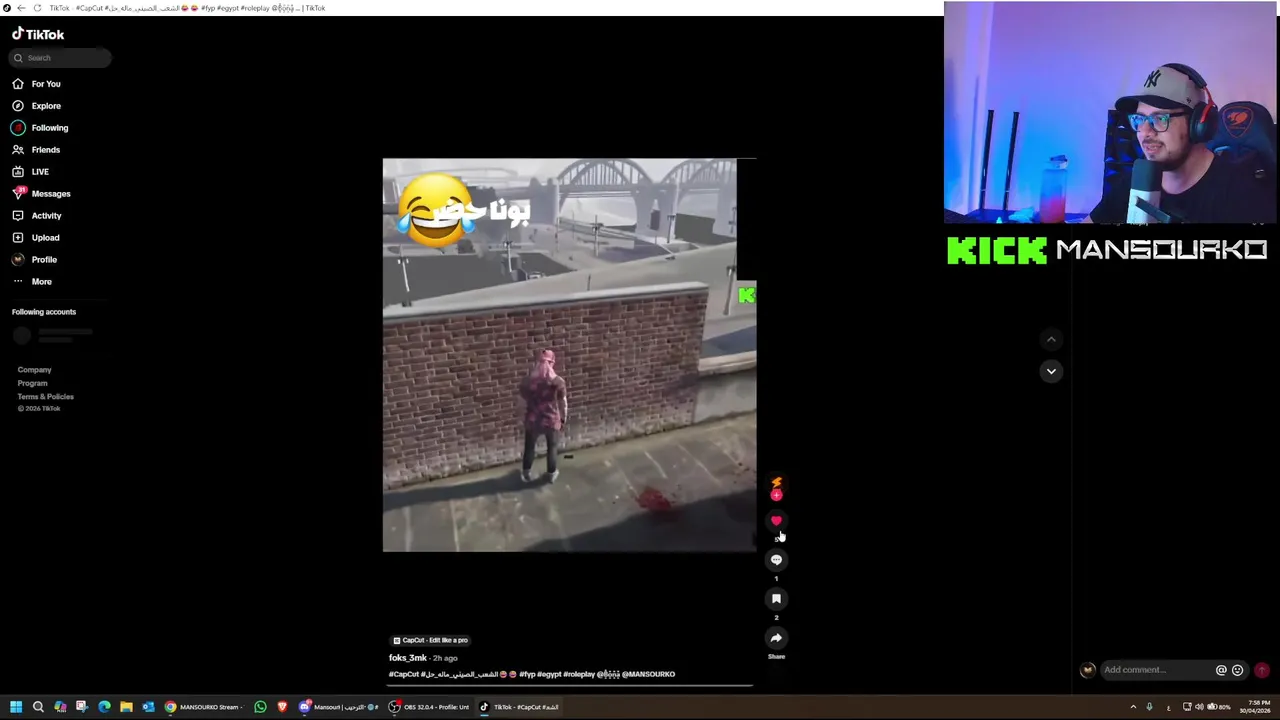Open the volume control in the tray
The image size is (1280, 720).
point(1200,707)
